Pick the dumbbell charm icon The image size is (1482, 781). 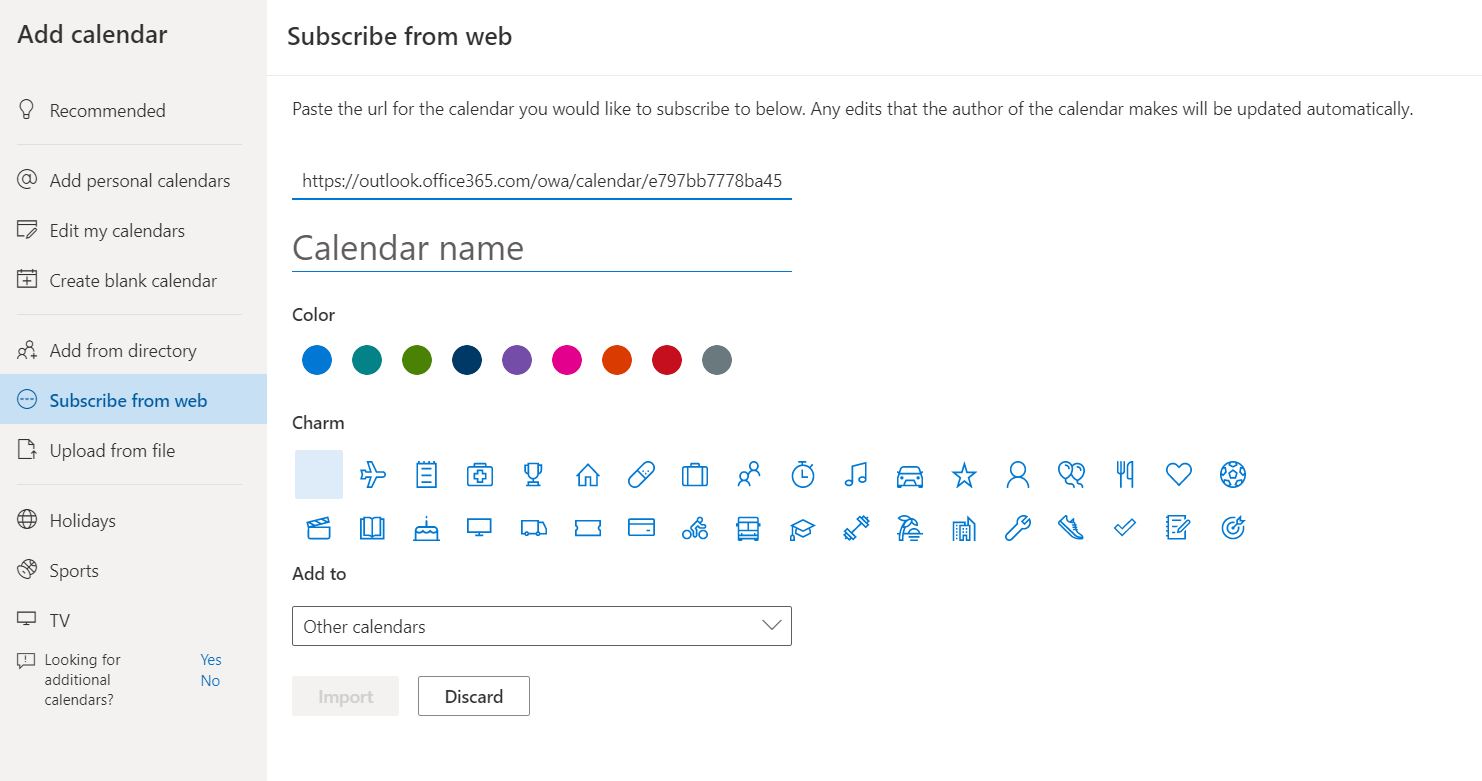[856, 528]
